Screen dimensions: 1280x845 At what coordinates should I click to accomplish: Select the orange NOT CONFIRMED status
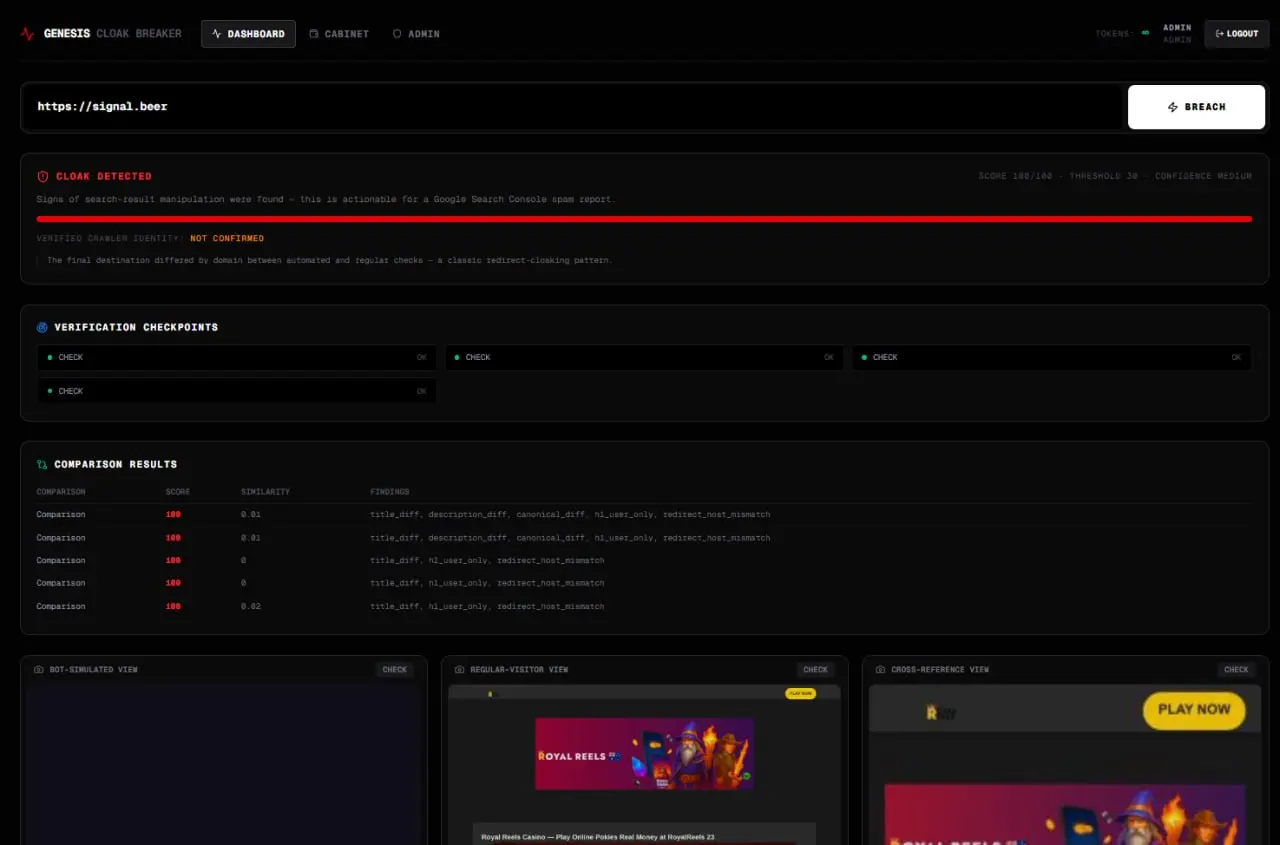(x=227, y=239)
